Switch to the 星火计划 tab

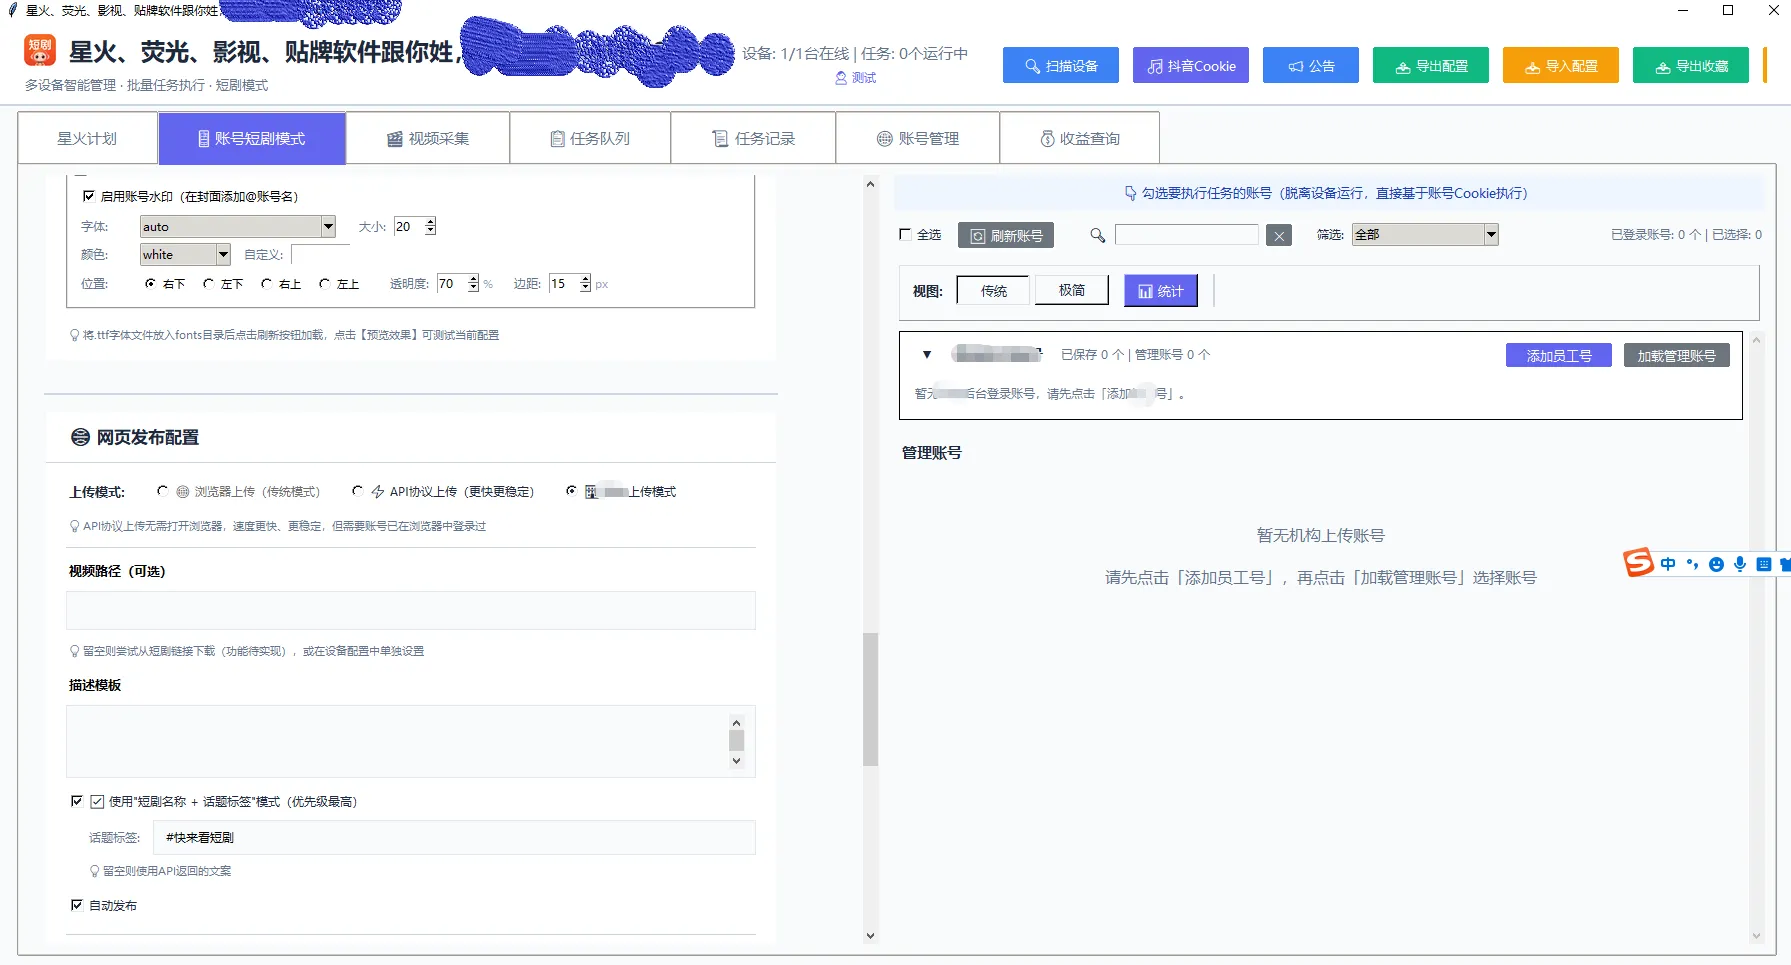pyautogui.click(x=87, y=138)
